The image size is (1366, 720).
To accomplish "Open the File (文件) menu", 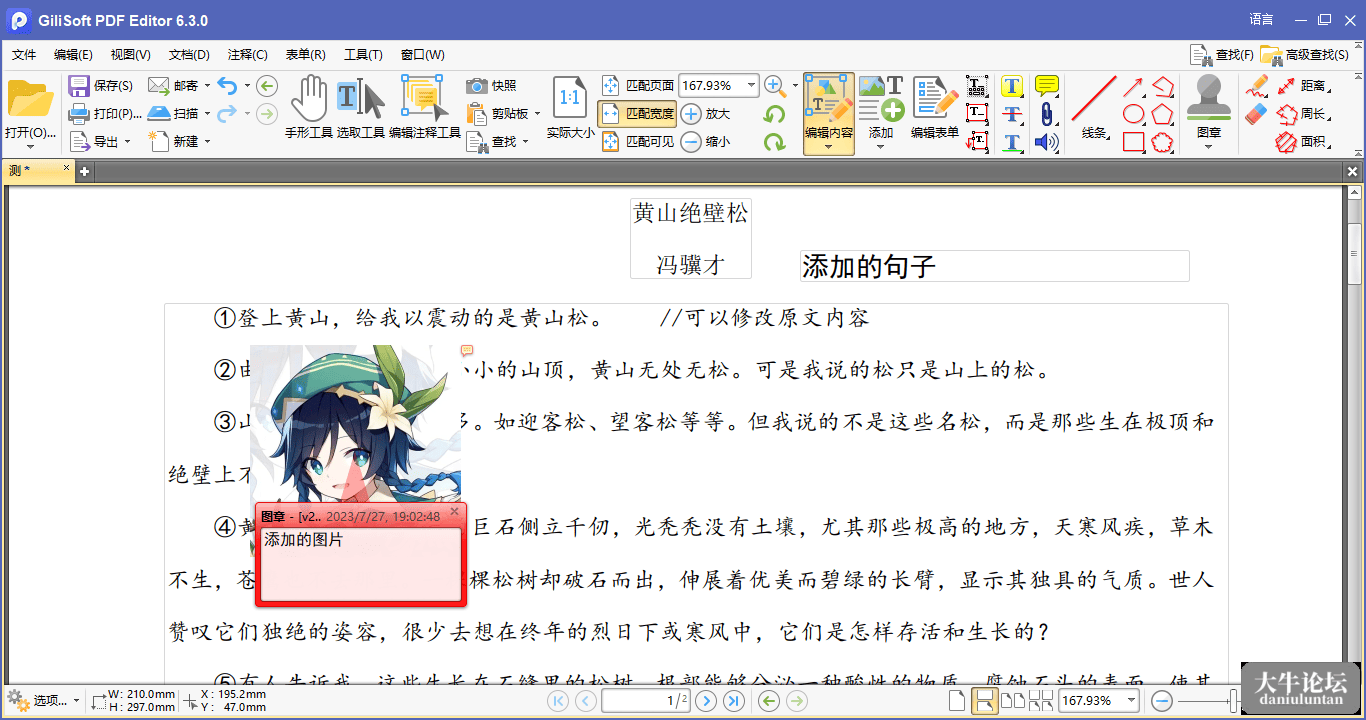I will tap(24, 55).
